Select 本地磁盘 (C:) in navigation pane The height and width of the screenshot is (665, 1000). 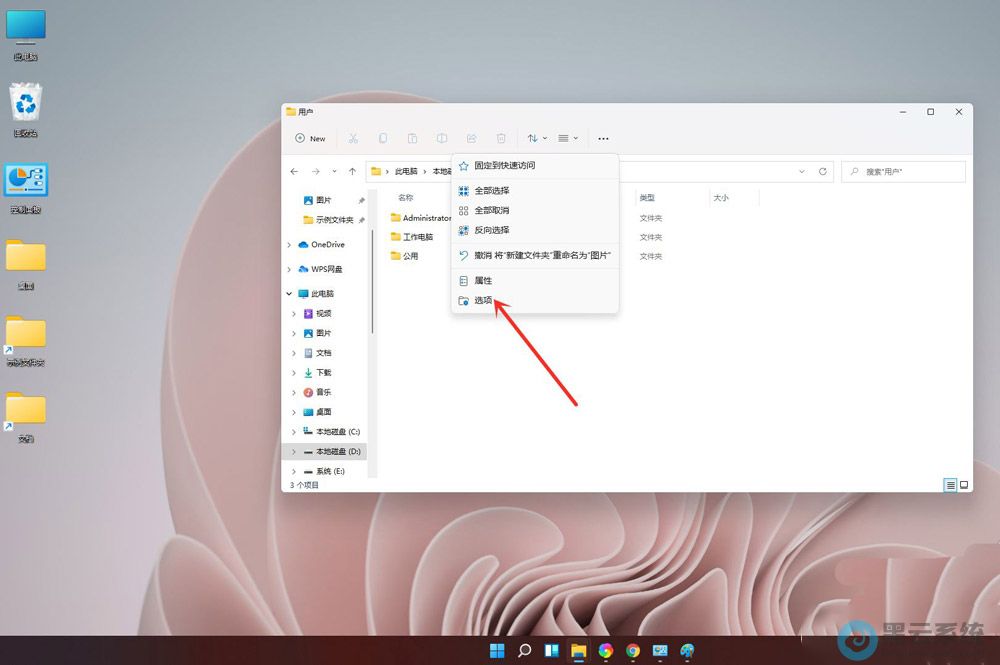pyautogui.click(x=337, y=432)
